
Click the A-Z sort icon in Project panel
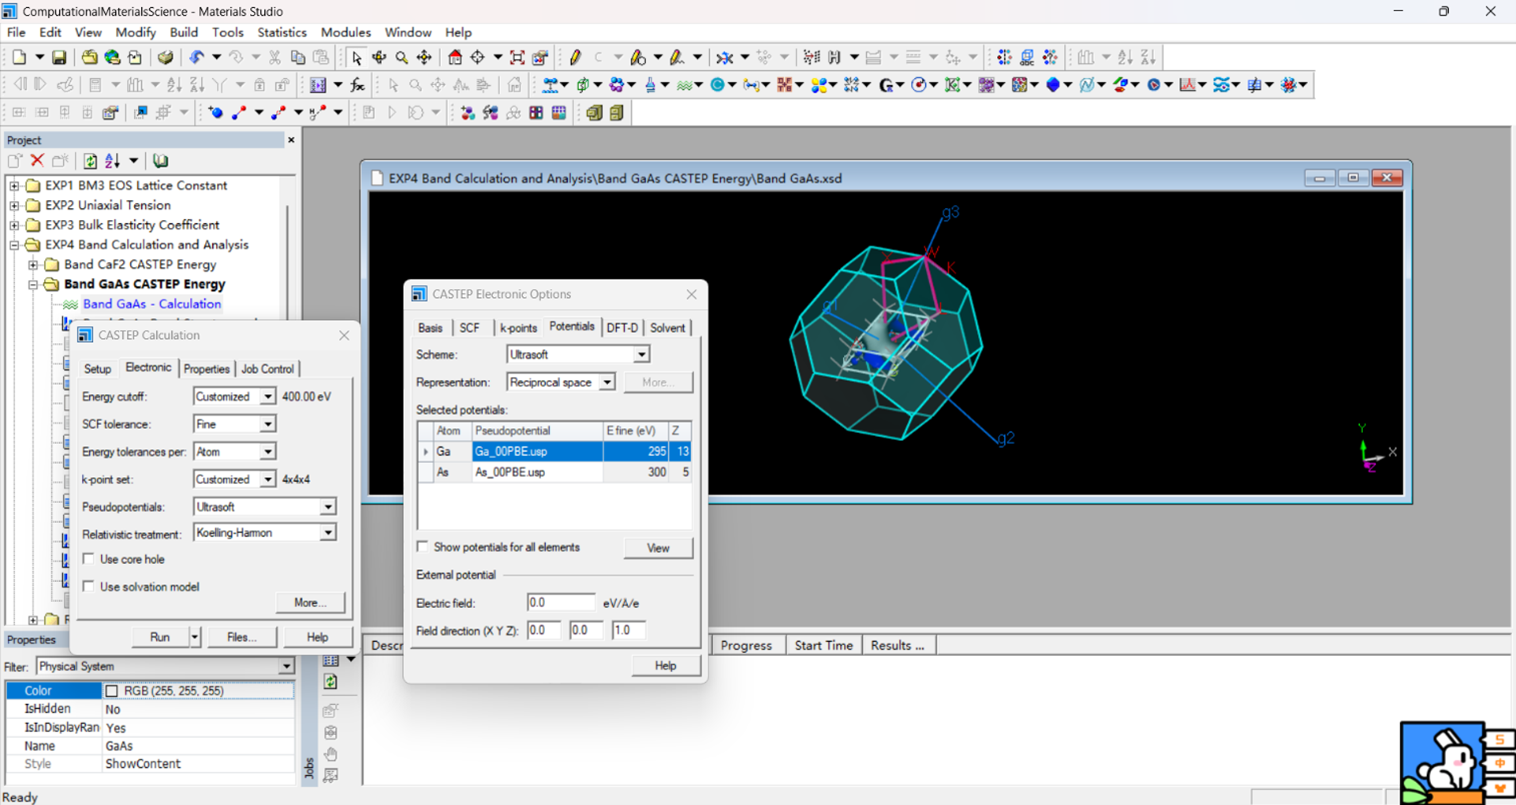(x=112, y=161)
